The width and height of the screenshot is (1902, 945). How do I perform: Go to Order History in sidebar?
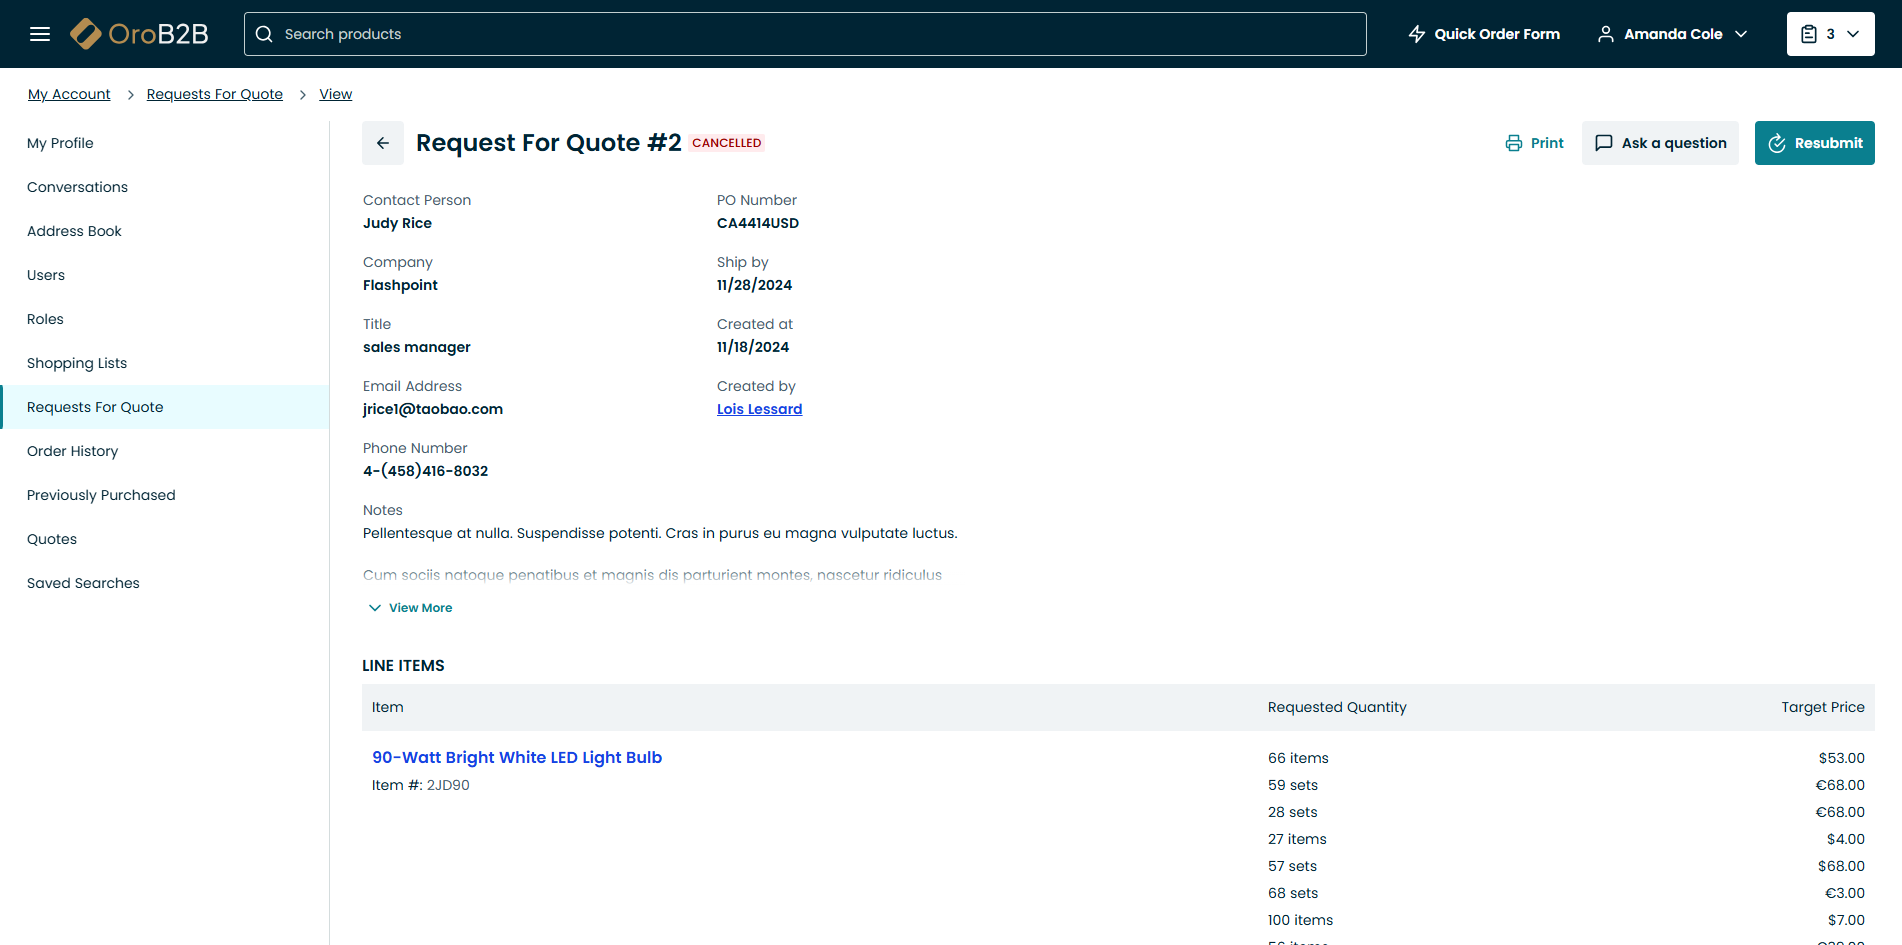tap(72, 451)
